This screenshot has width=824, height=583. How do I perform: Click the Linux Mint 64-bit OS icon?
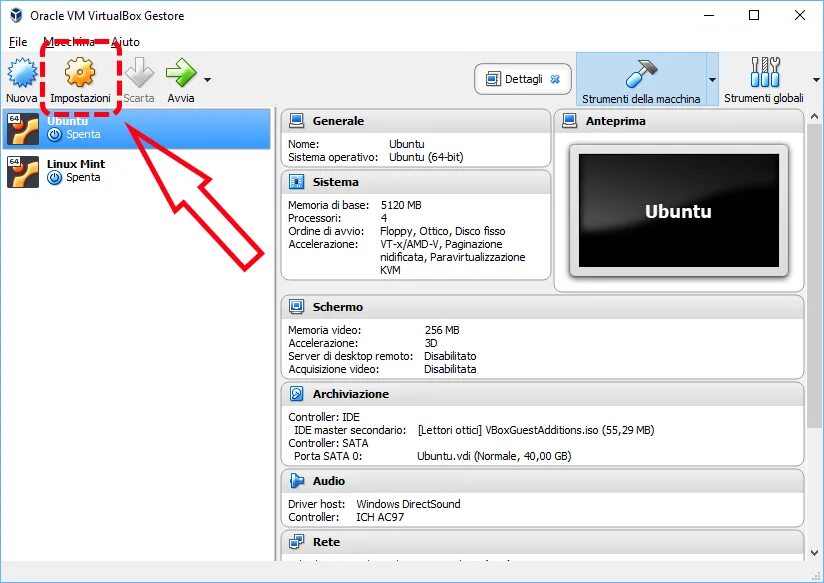23,172
